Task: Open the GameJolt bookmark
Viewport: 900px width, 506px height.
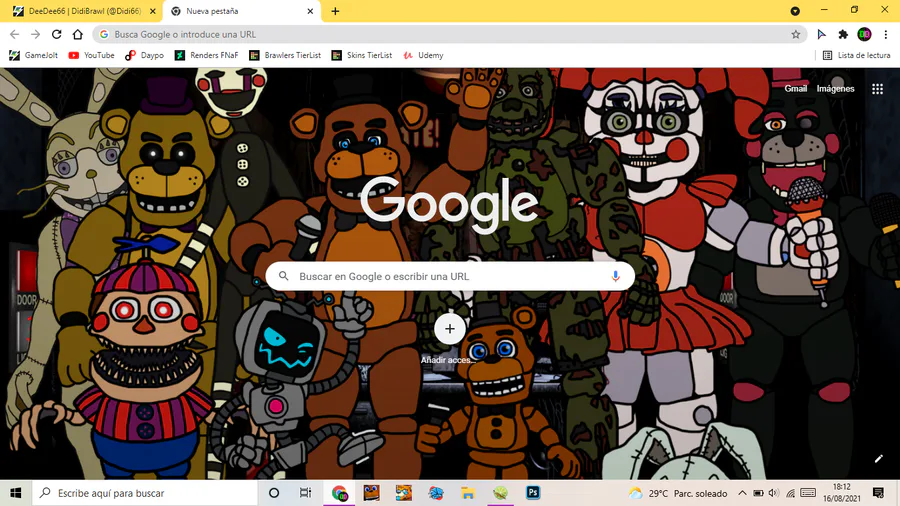Action: click(x=34, y=55)
